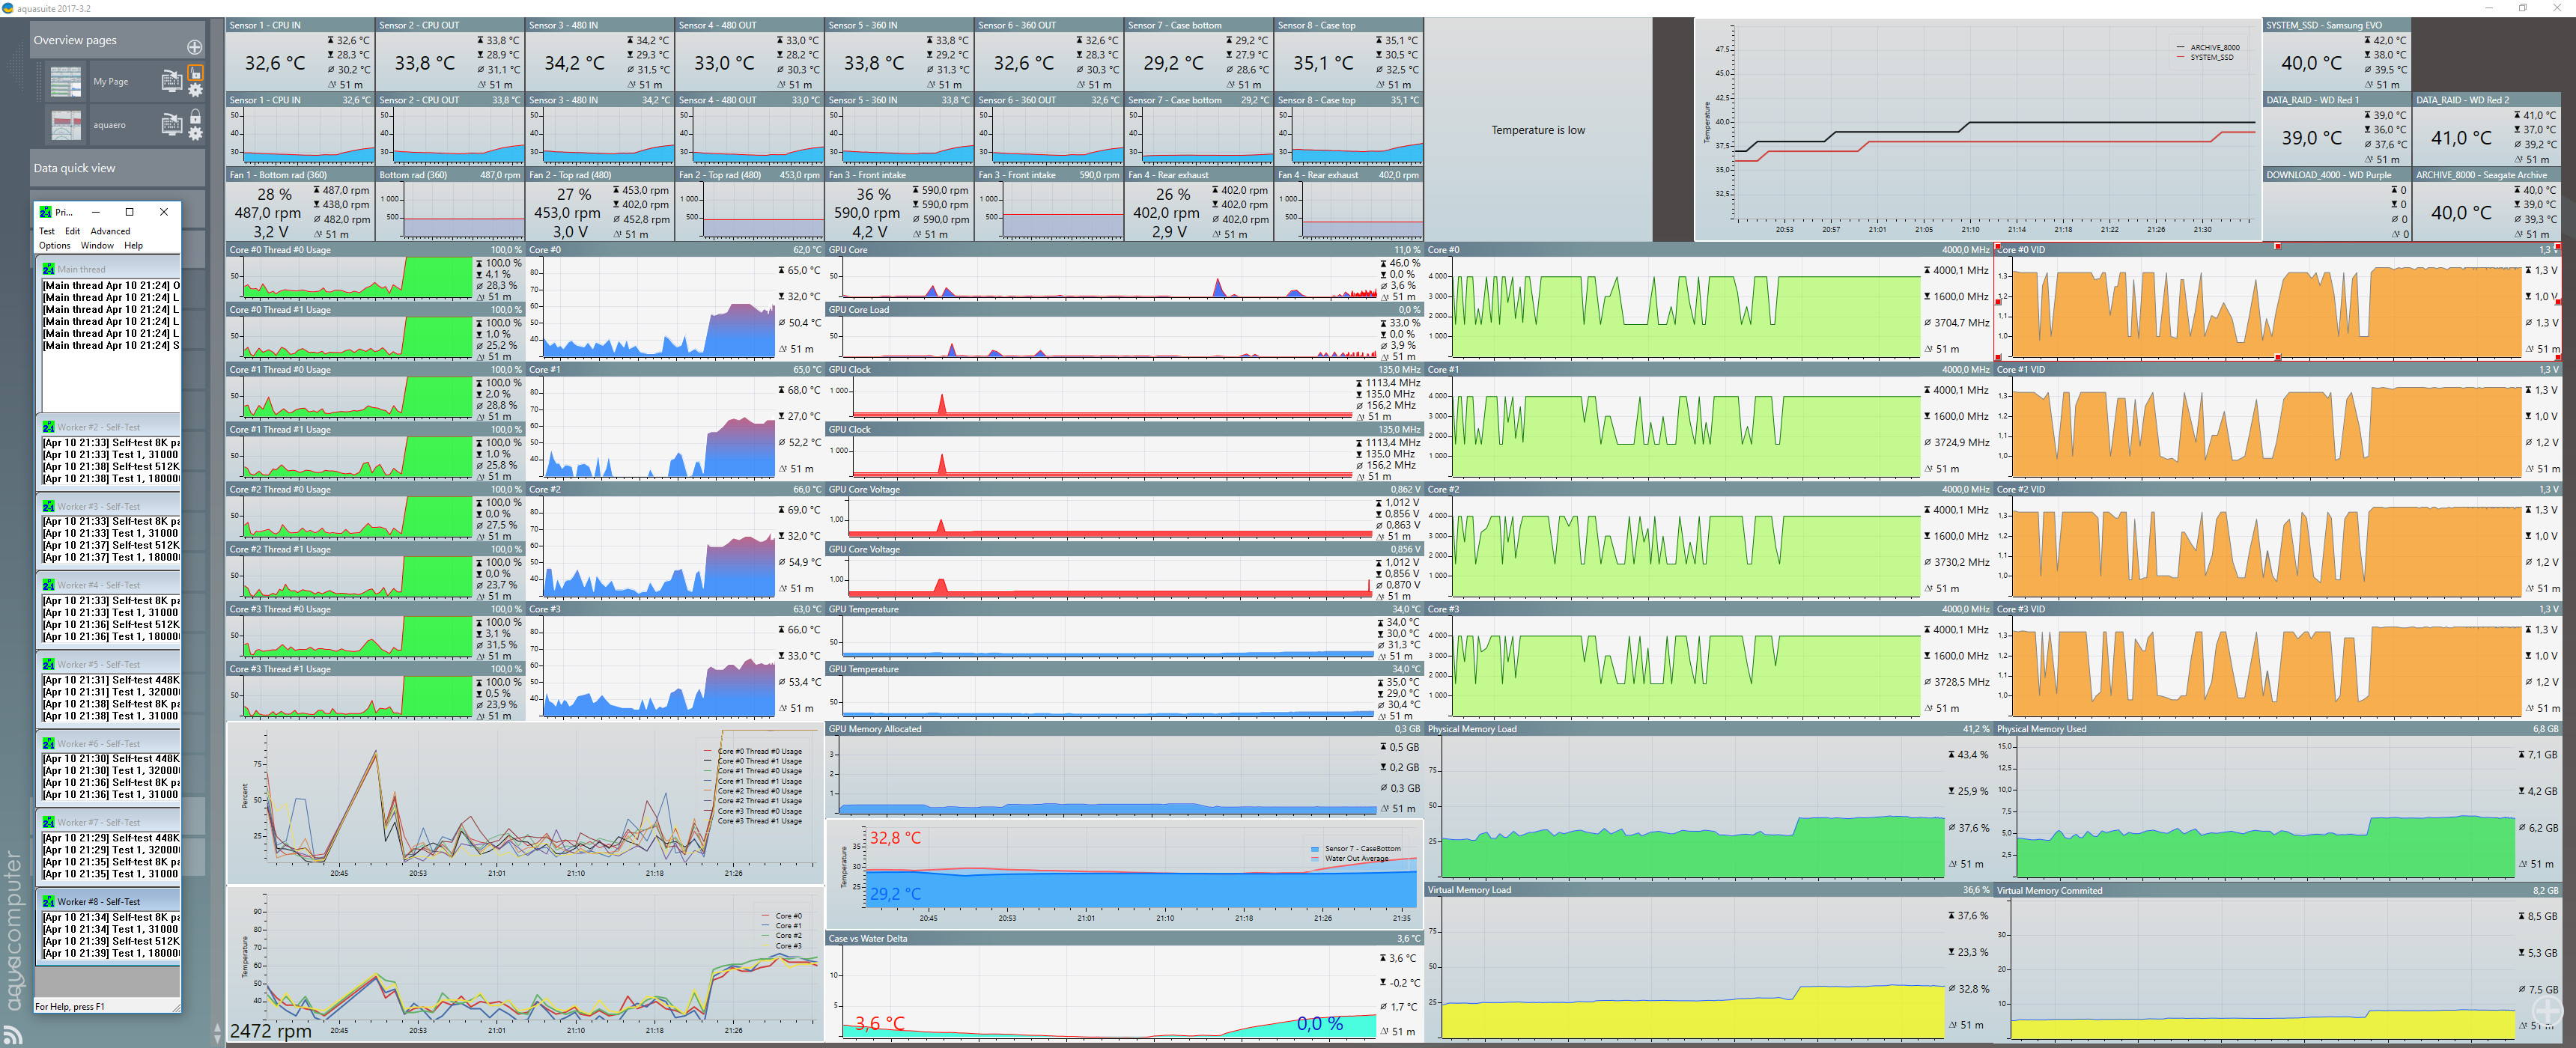Screen dimensions: 2576x1048
Task: Click desktop-mode monitor icon for My Page
Action: tap(171, 81)
